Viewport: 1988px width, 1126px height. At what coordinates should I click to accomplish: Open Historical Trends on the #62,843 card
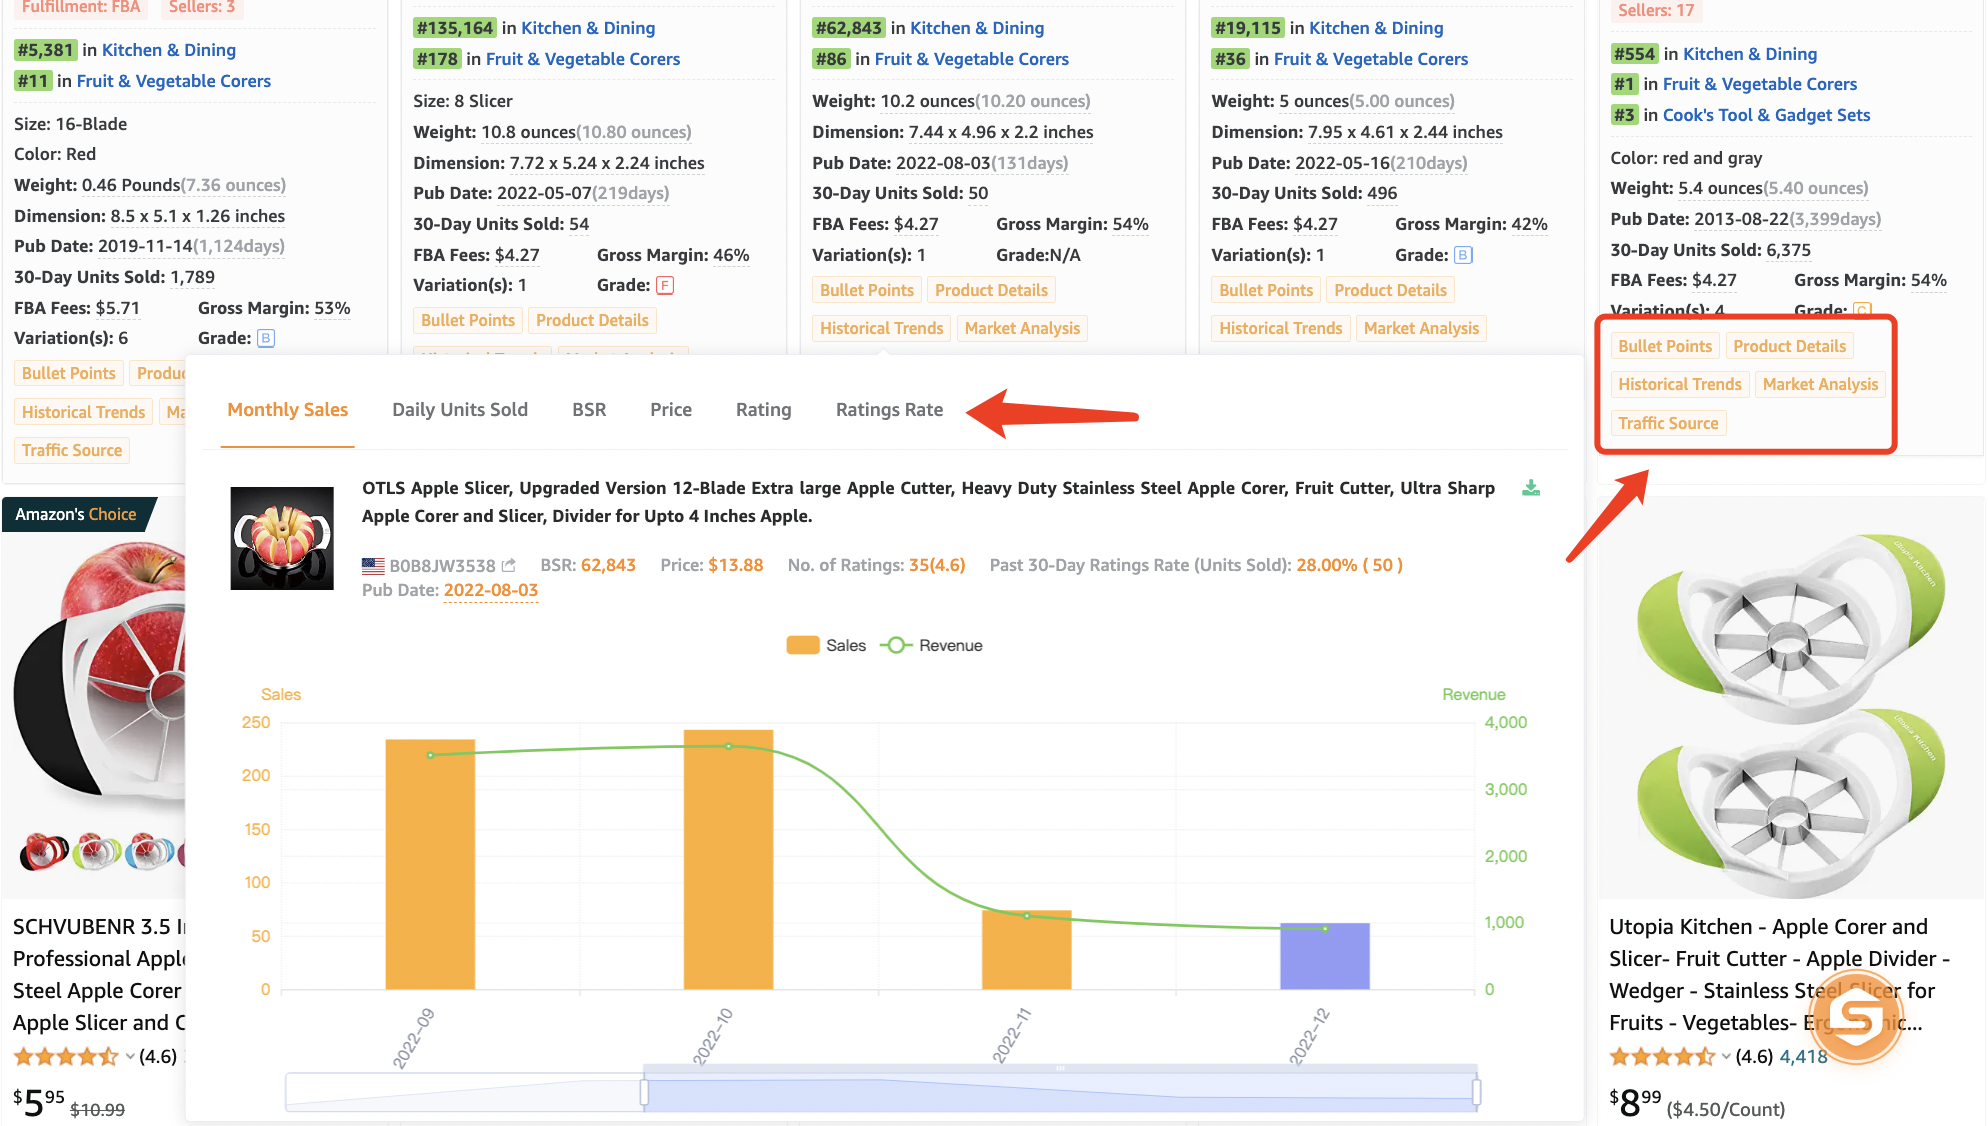(x=881, y=328)
